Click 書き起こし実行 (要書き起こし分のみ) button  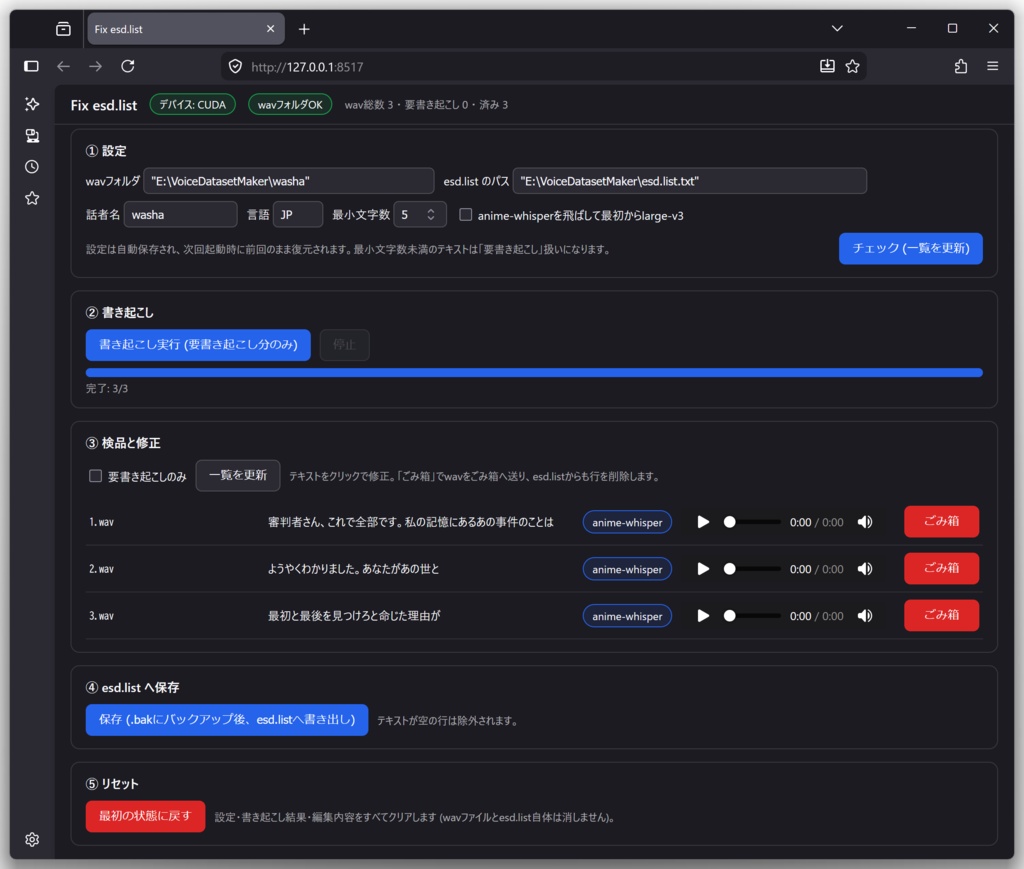[198, 345]
